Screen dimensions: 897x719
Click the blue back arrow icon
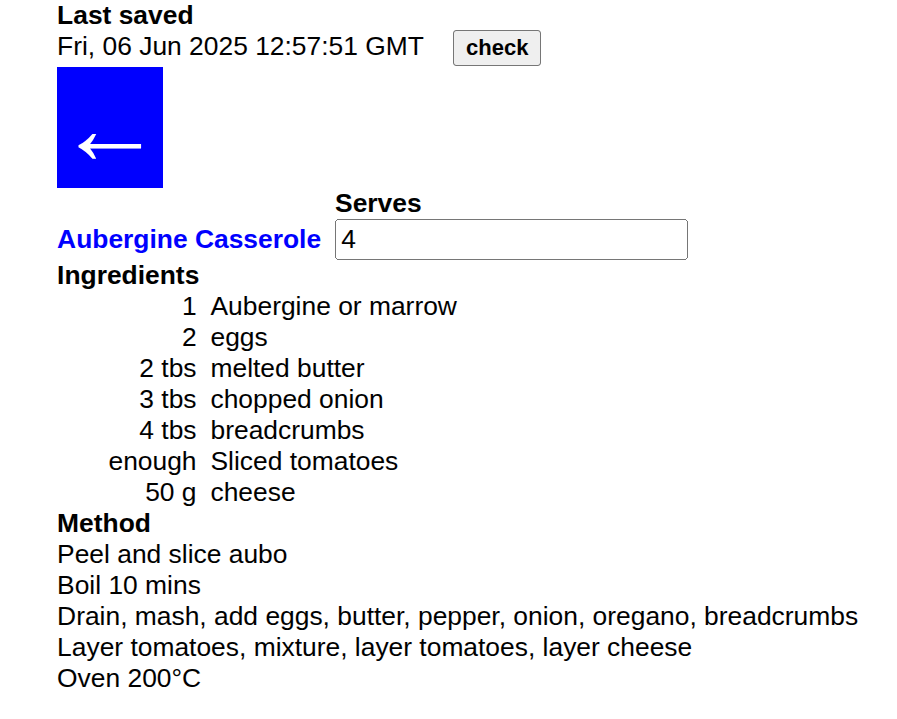coord(109,127)
